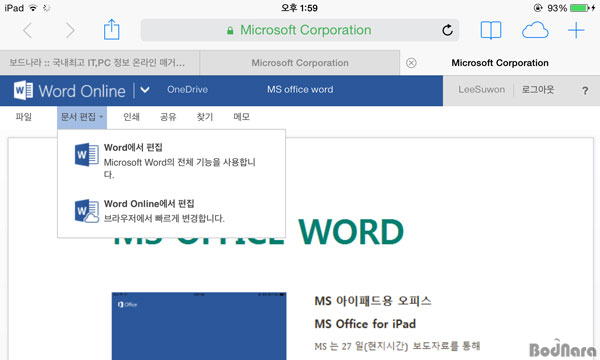Open Safari bookmarks book icon
Screen dimensions: 600x360
tap(491, 30)
